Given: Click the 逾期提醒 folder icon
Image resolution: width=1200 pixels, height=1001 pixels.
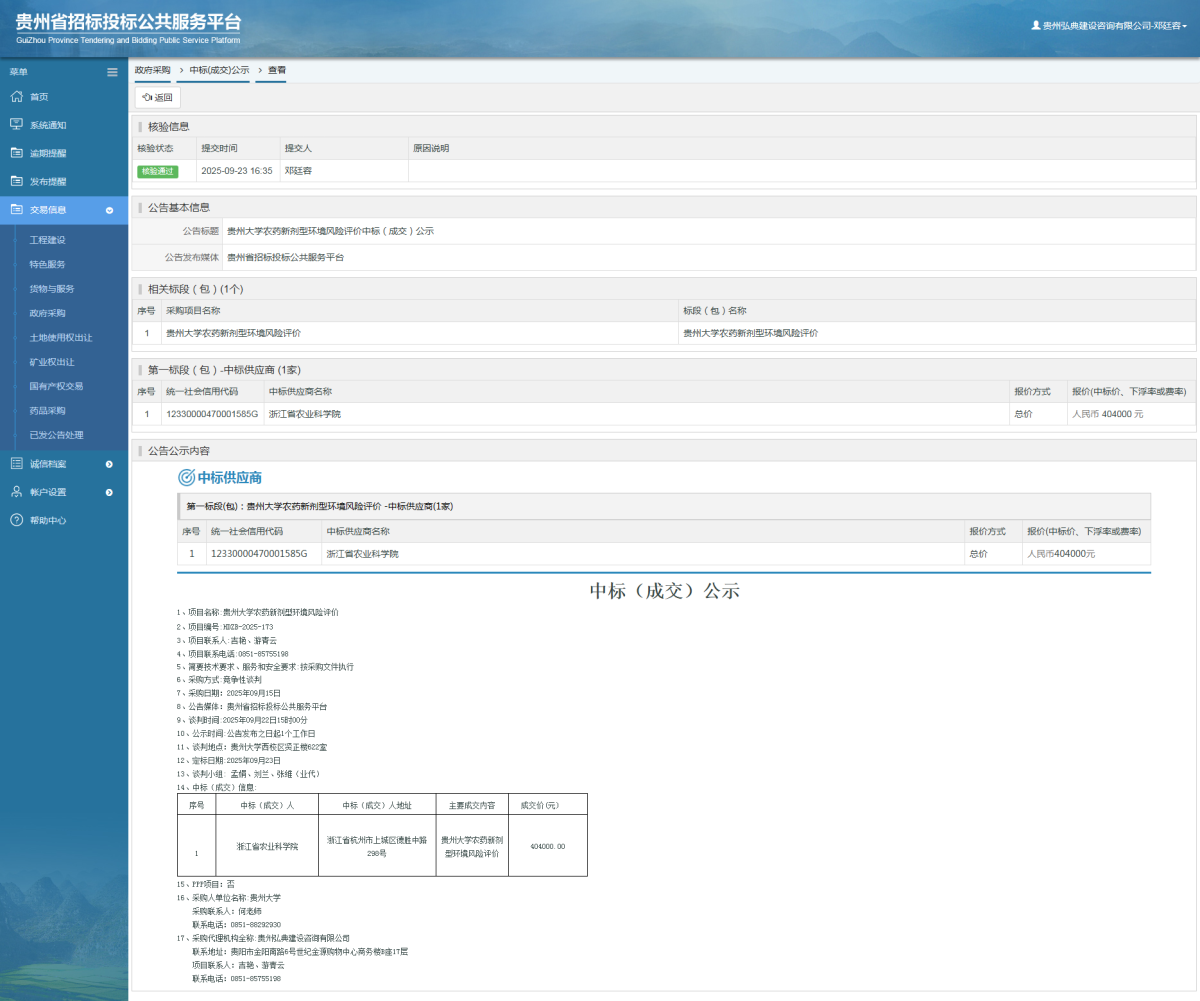Looking at the screenshot, I should click(16, 153).
